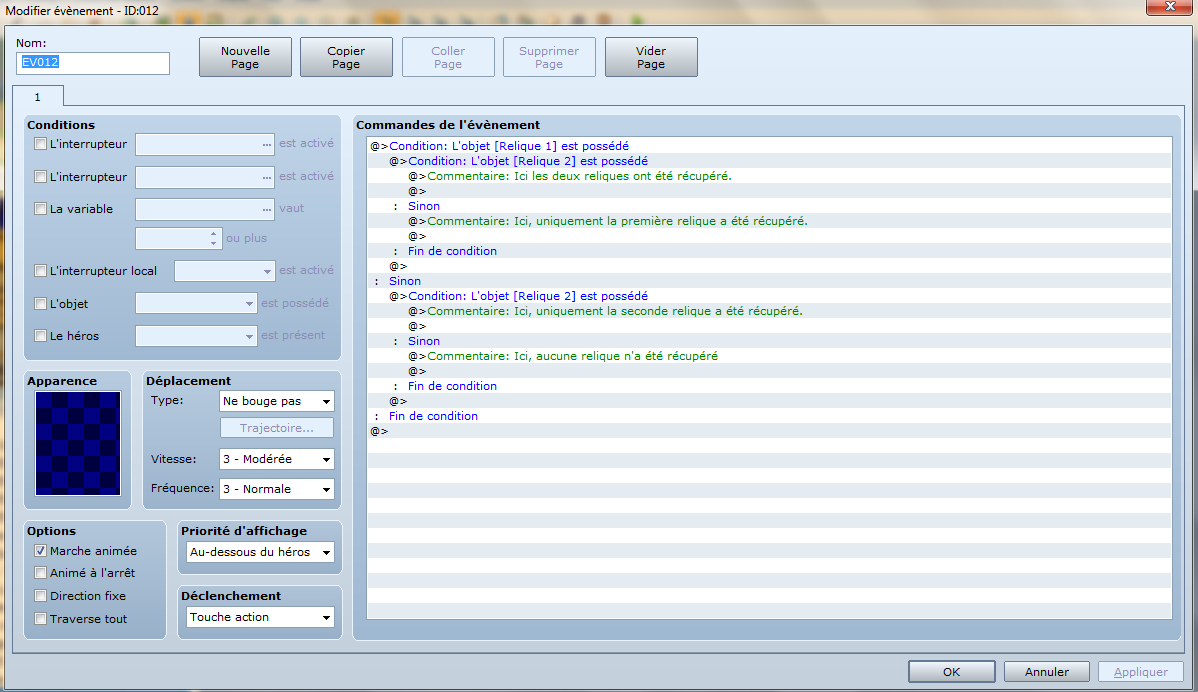
Task: Enable the Direction fixe option
Action: (40, 596)
